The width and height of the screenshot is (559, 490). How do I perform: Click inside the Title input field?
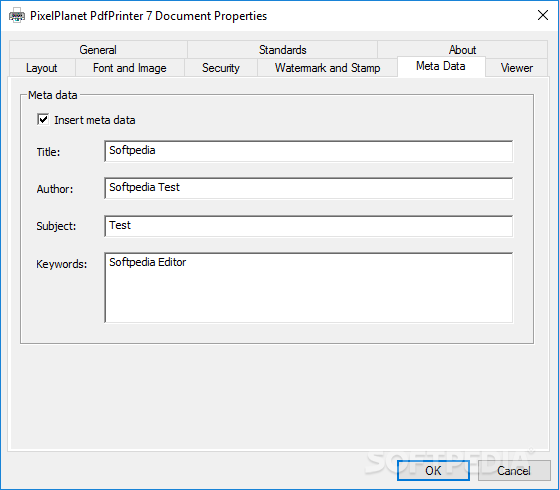[x=309, y=151]
